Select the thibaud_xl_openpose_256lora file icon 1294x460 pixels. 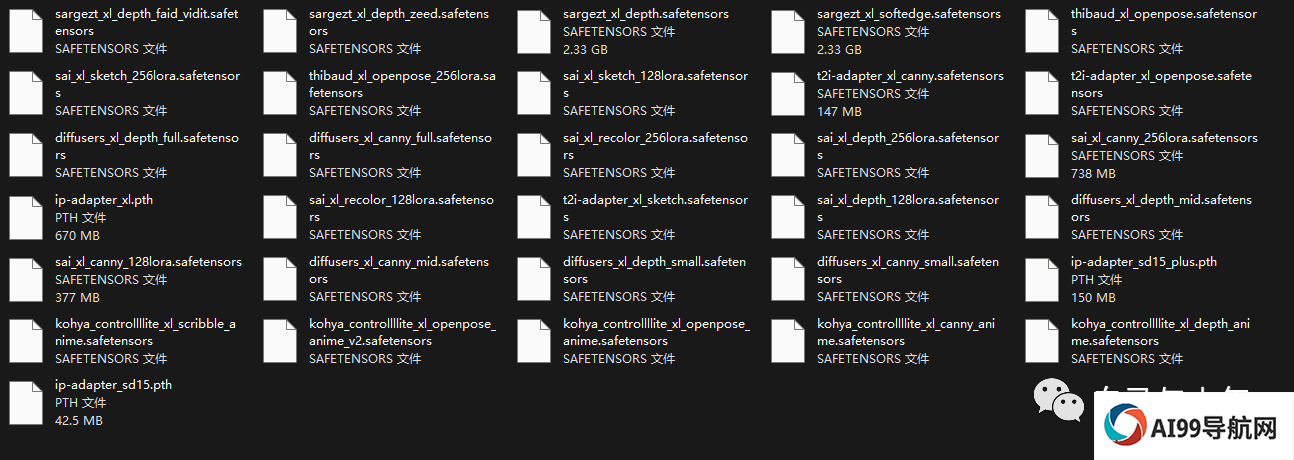pyautogui.click(x=280, y=93)
